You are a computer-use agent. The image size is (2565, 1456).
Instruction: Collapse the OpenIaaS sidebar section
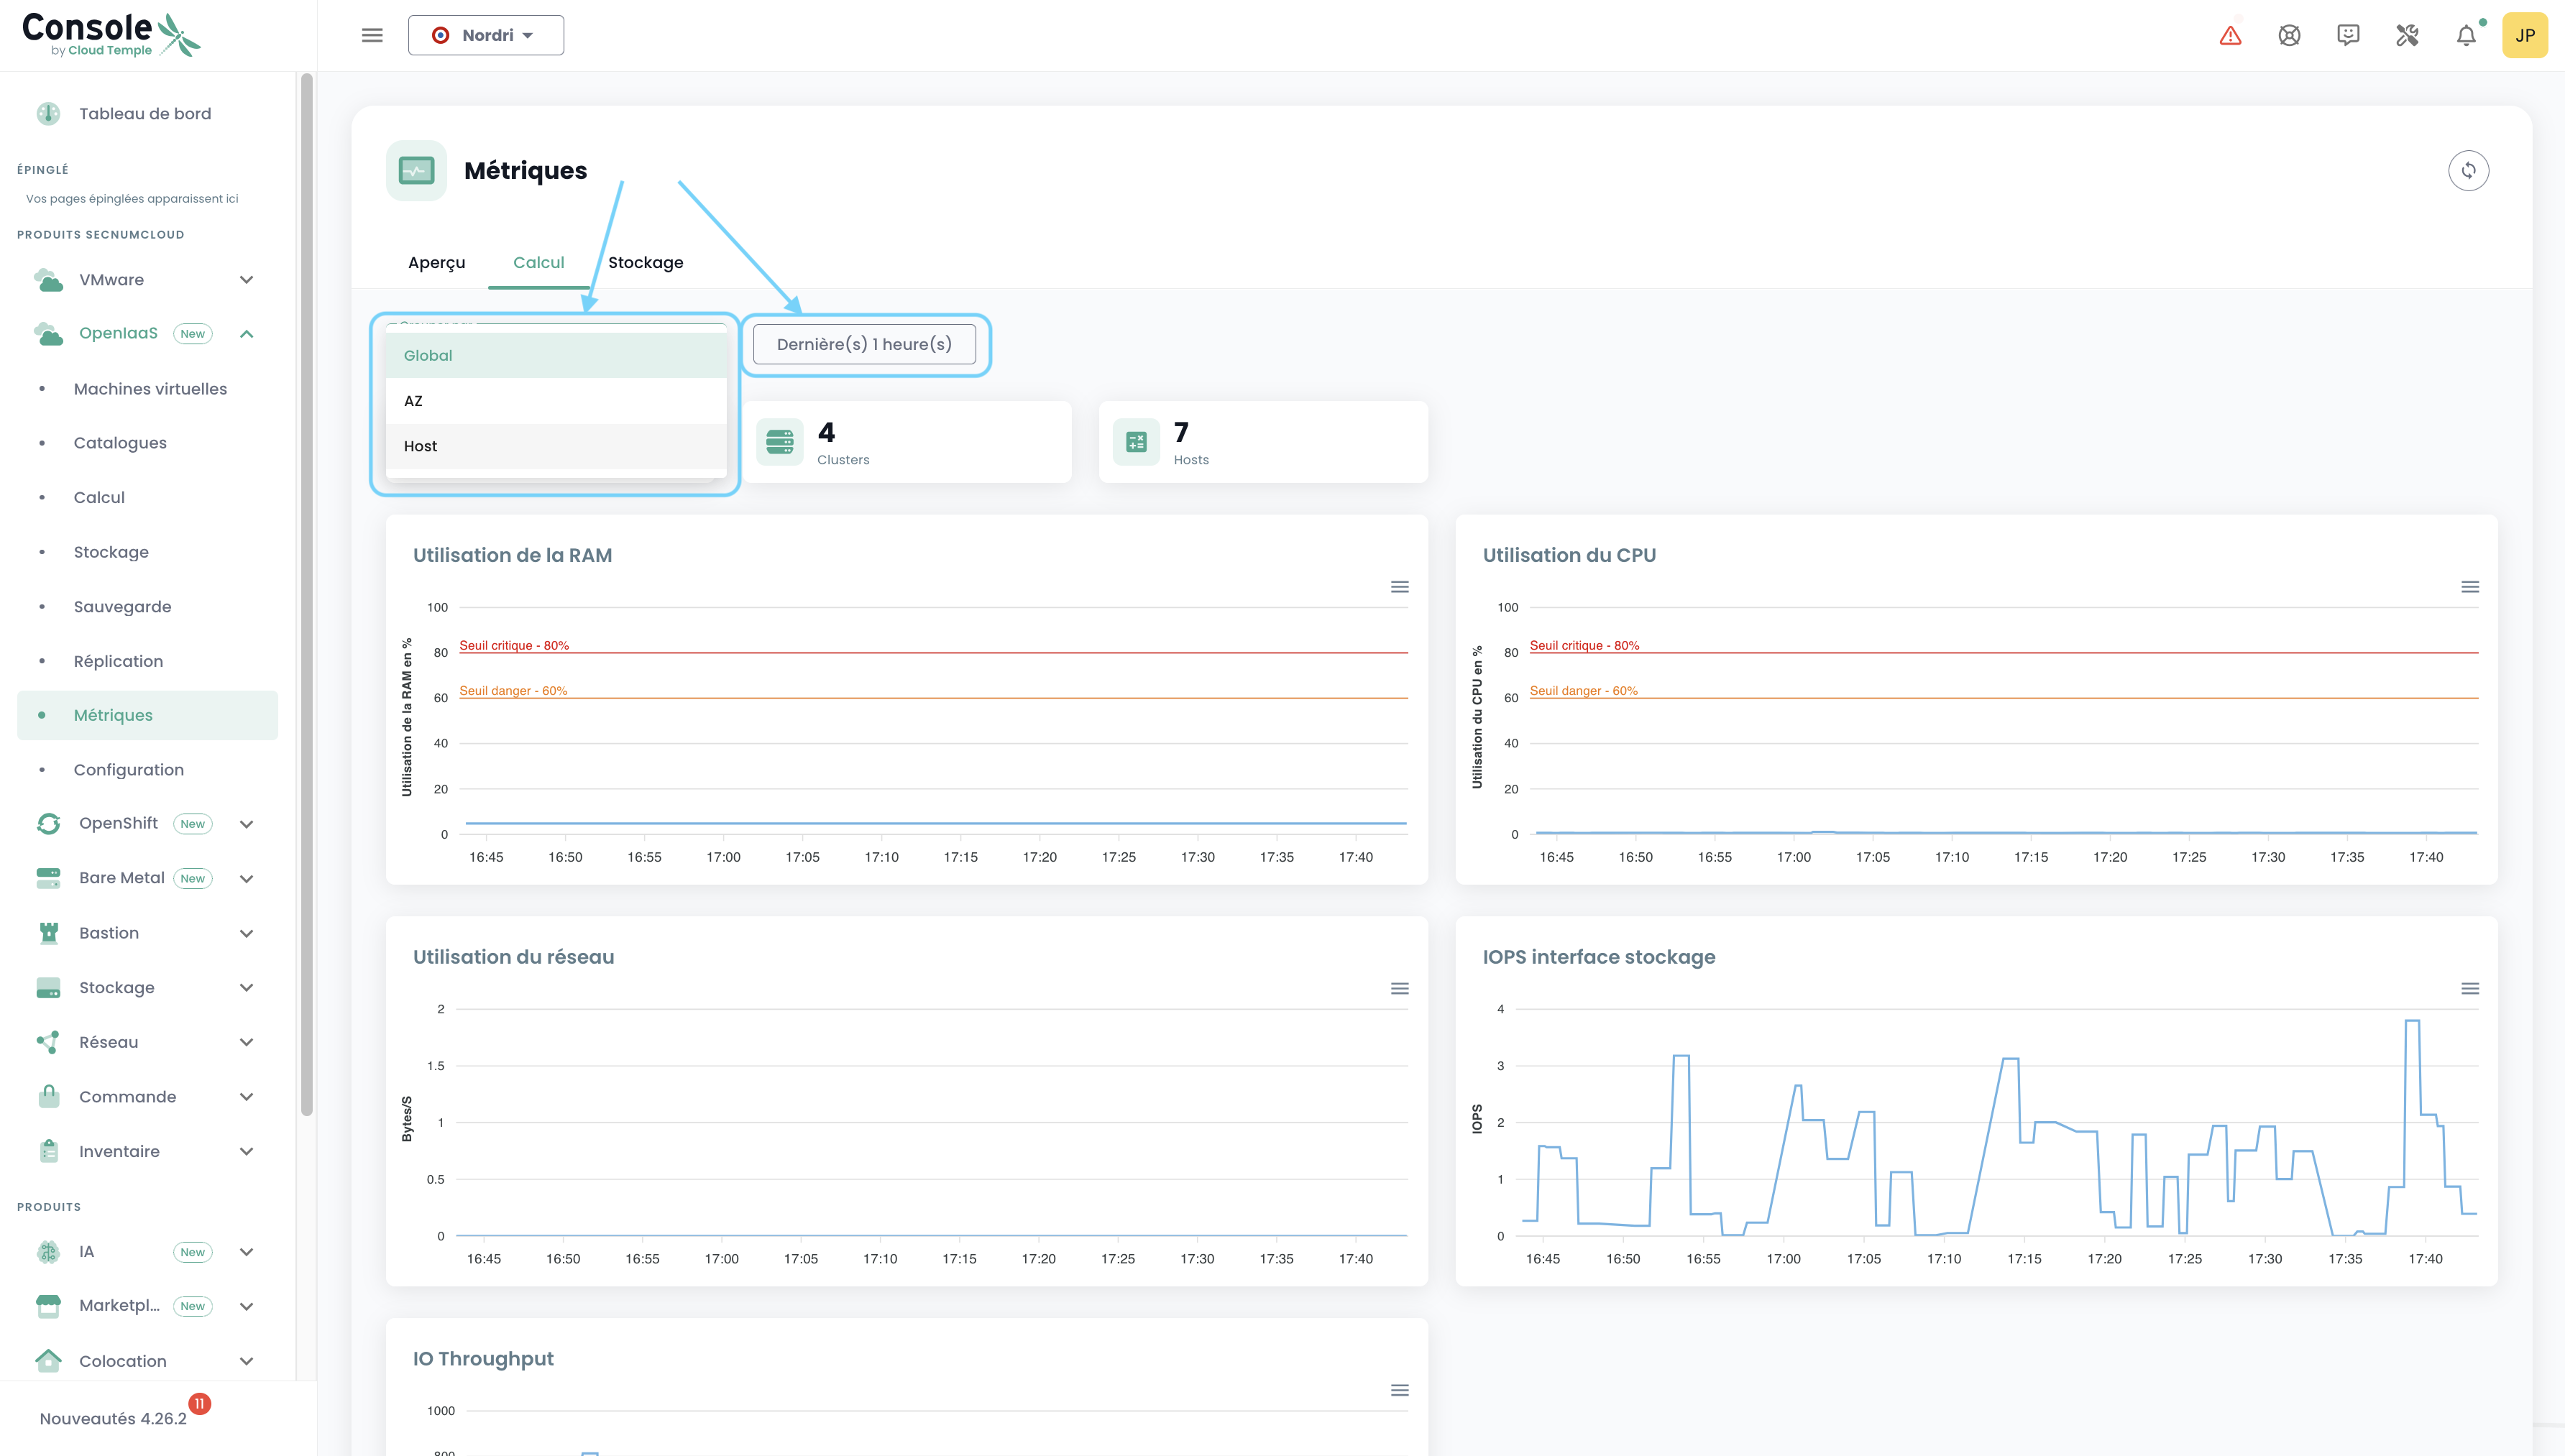(246, 334)
